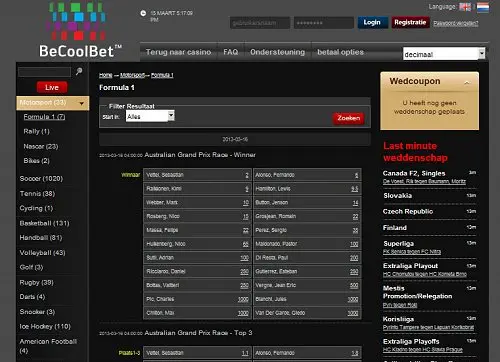Image resolution: width=500 pixels, height=362 pixels.
Task: Focus the password input field
Action: [324, 23]
